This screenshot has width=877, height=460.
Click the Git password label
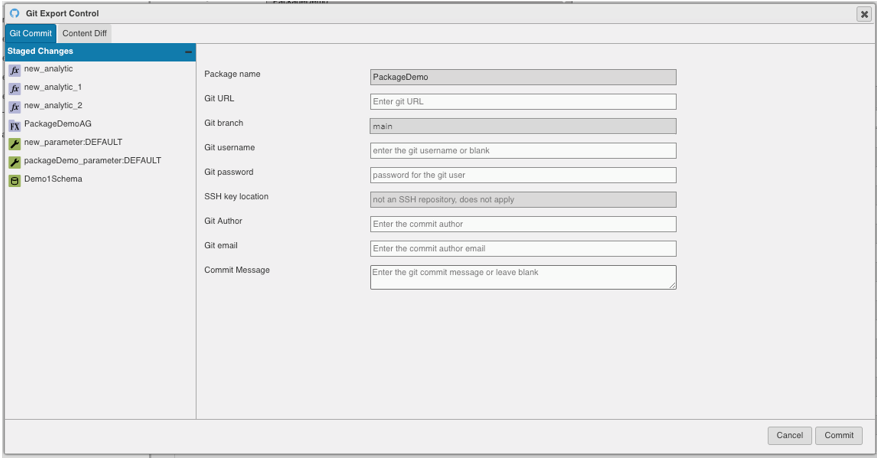229,172
